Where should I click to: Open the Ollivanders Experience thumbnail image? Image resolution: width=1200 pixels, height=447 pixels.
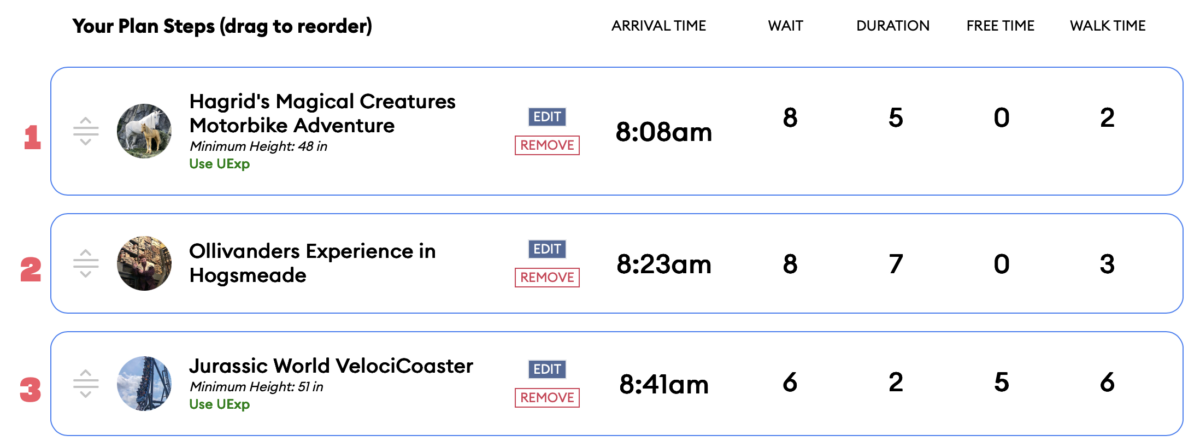144,263
